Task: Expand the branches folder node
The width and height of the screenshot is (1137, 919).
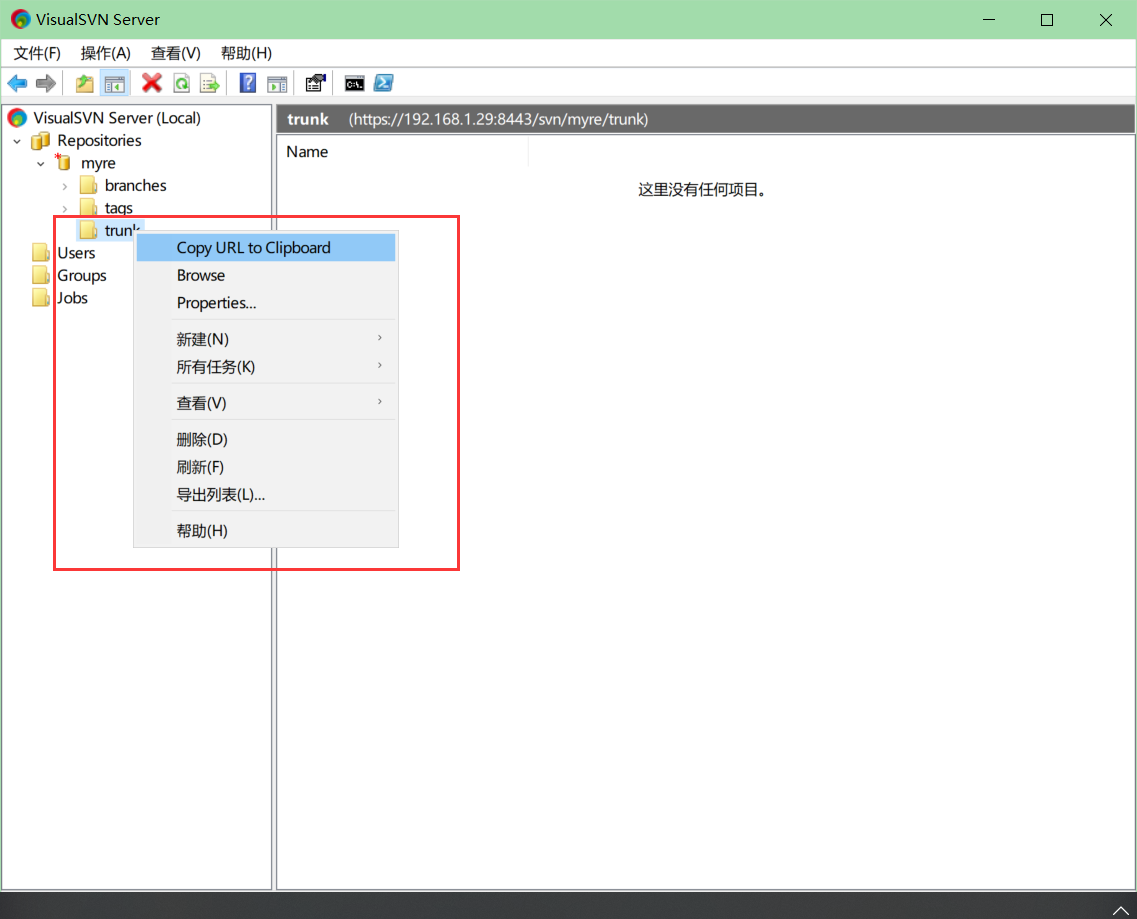Action: pos(65,186)
